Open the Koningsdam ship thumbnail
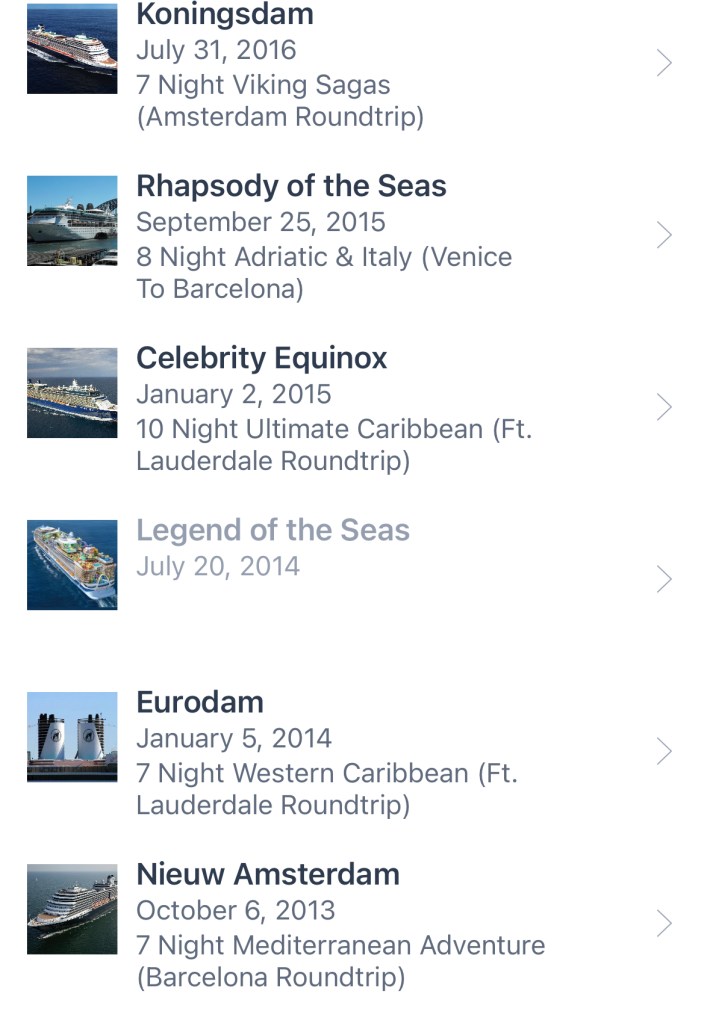This screenshot has height=1023, width=710. click(x=72, y=49)
